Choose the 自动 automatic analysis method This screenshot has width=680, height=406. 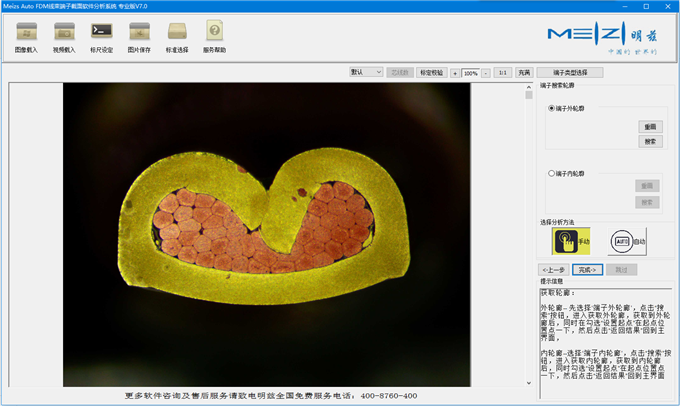[x=626, y=242]
